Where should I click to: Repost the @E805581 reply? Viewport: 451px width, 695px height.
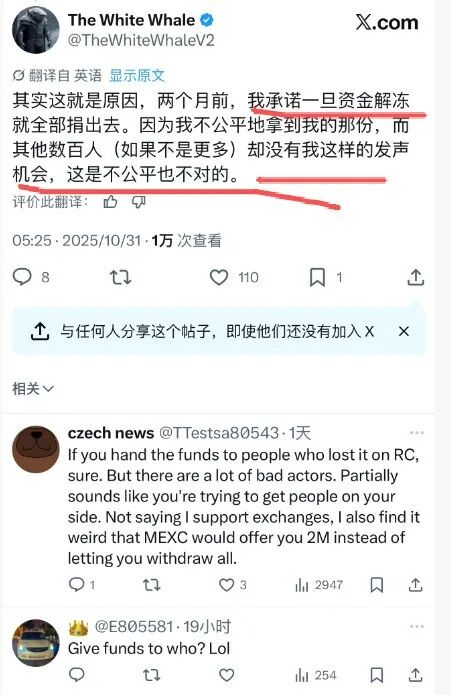[x=152, y=675]
